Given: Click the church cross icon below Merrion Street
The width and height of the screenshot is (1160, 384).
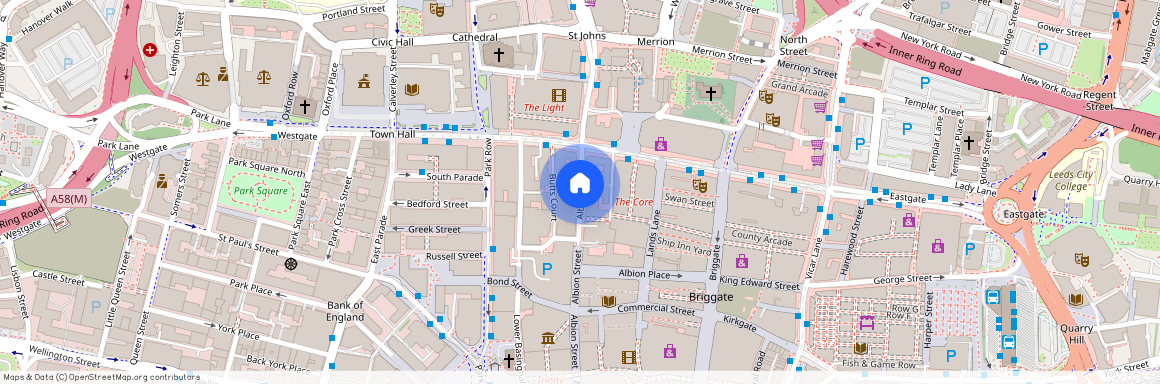Looking at the screenshot, I should (x=710, y=93).
